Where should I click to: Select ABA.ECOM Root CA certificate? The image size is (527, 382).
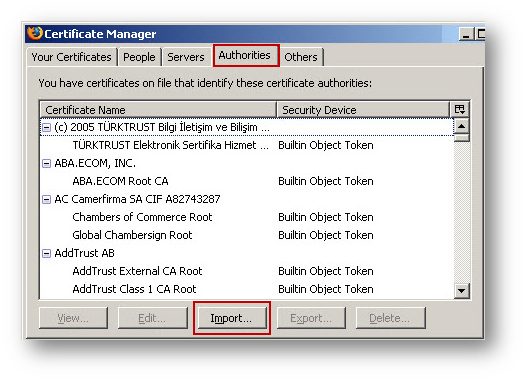click(x=120, y=181)
